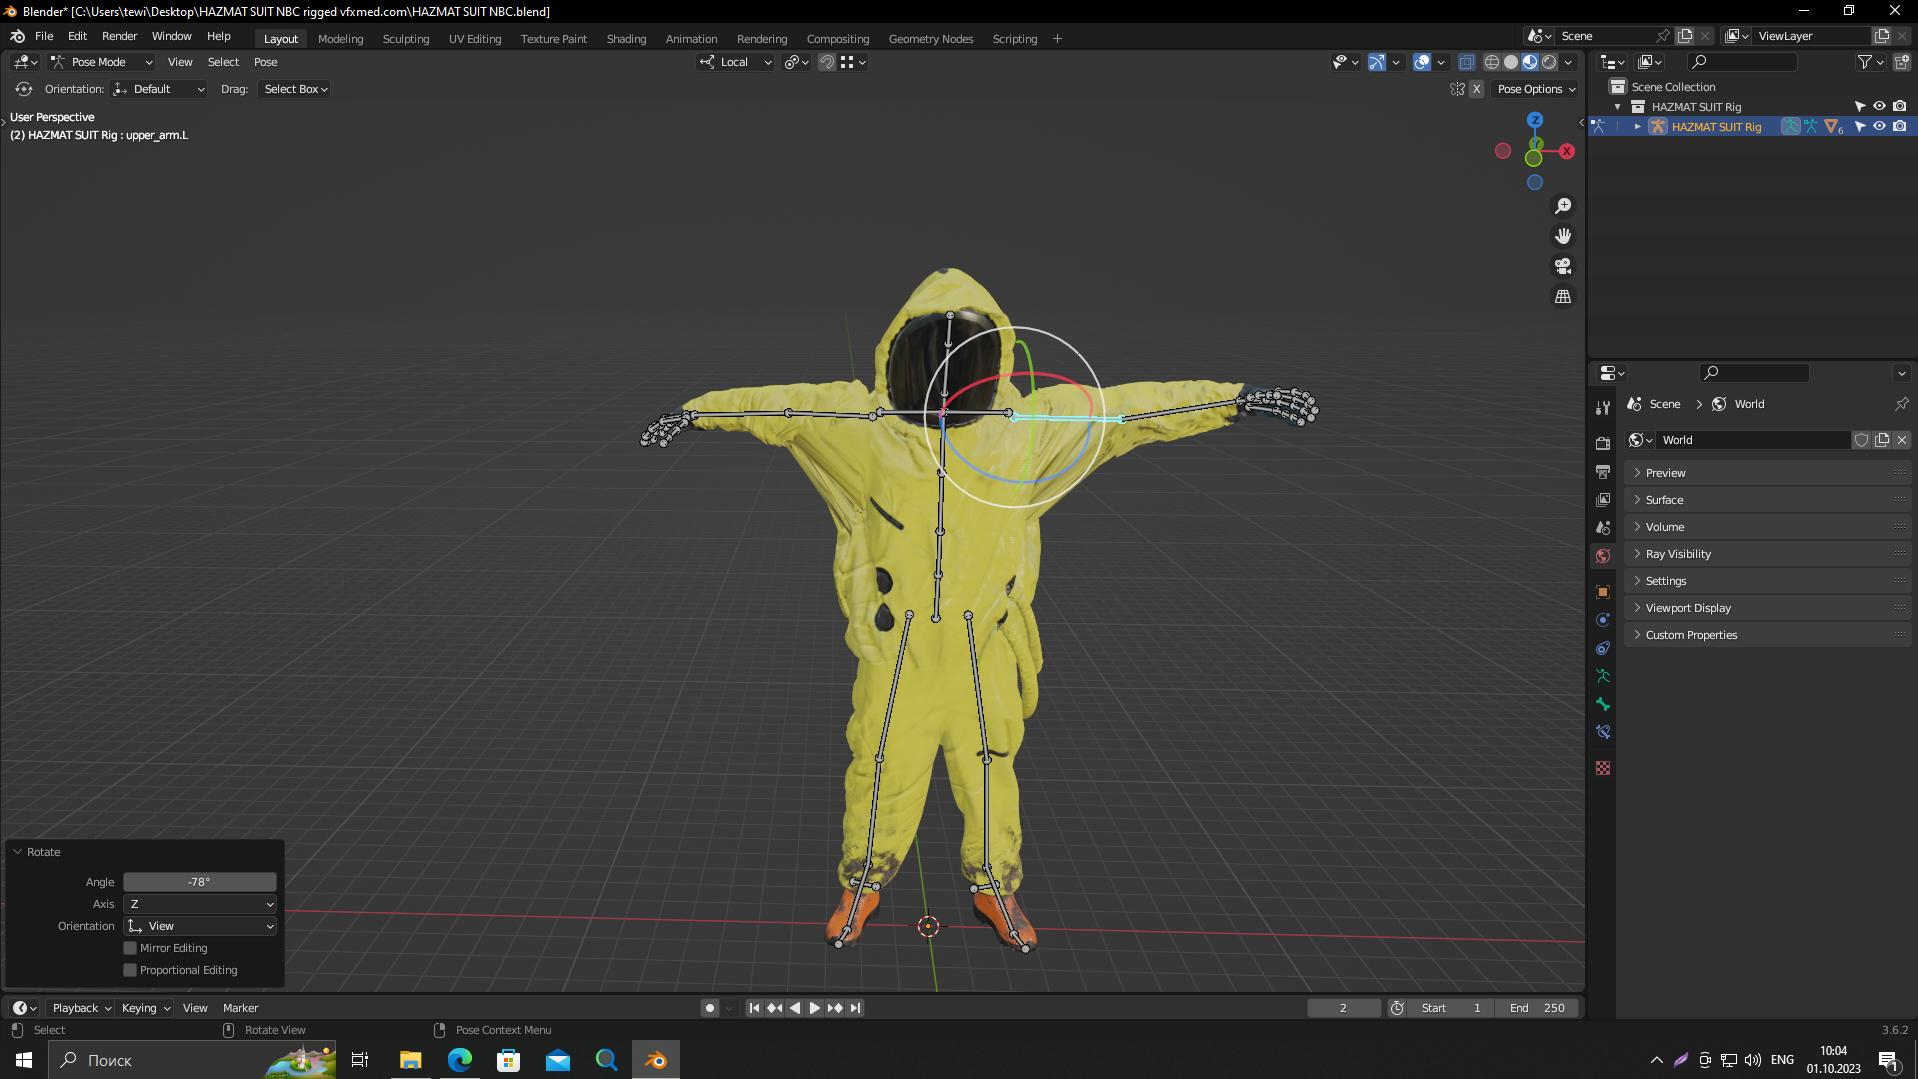Open the View Layer properties tab
The height and width of the screenshot is (1079, 1918).
(1603, 499)
